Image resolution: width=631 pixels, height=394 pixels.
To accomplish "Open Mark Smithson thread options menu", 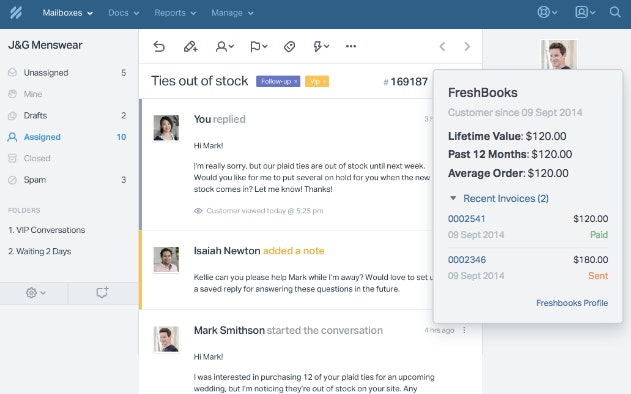I will pos(464,330).
